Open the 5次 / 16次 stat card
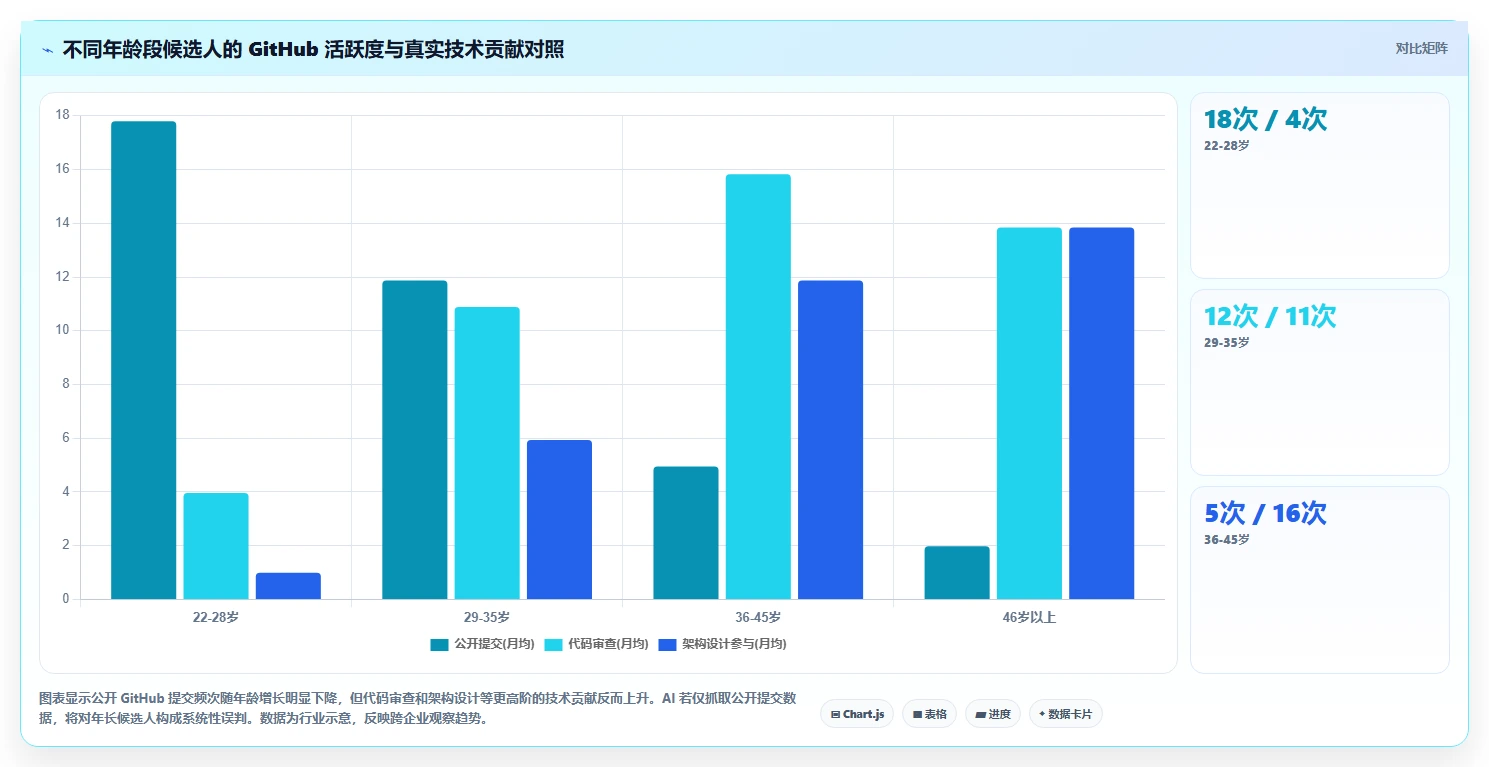 coord(1319,580)
